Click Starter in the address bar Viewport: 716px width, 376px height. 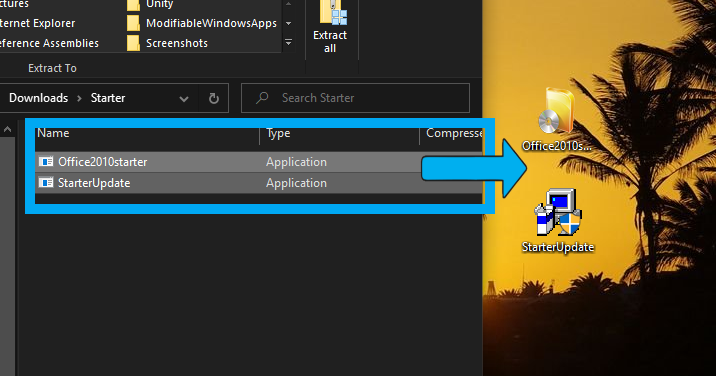(x=108, y=98)
